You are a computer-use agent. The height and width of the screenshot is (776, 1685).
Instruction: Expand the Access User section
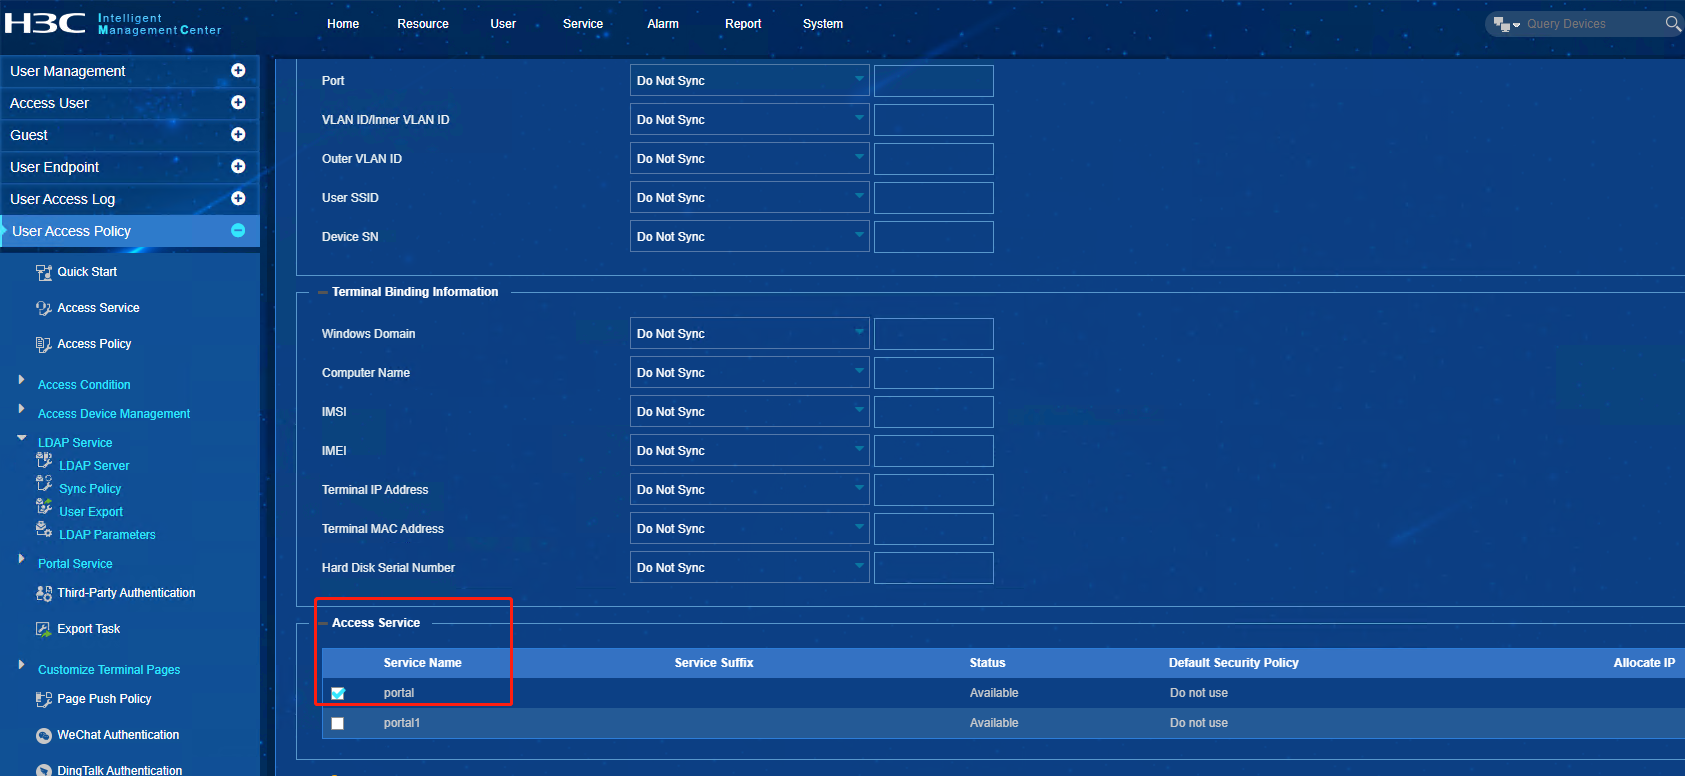coord(238,103)
